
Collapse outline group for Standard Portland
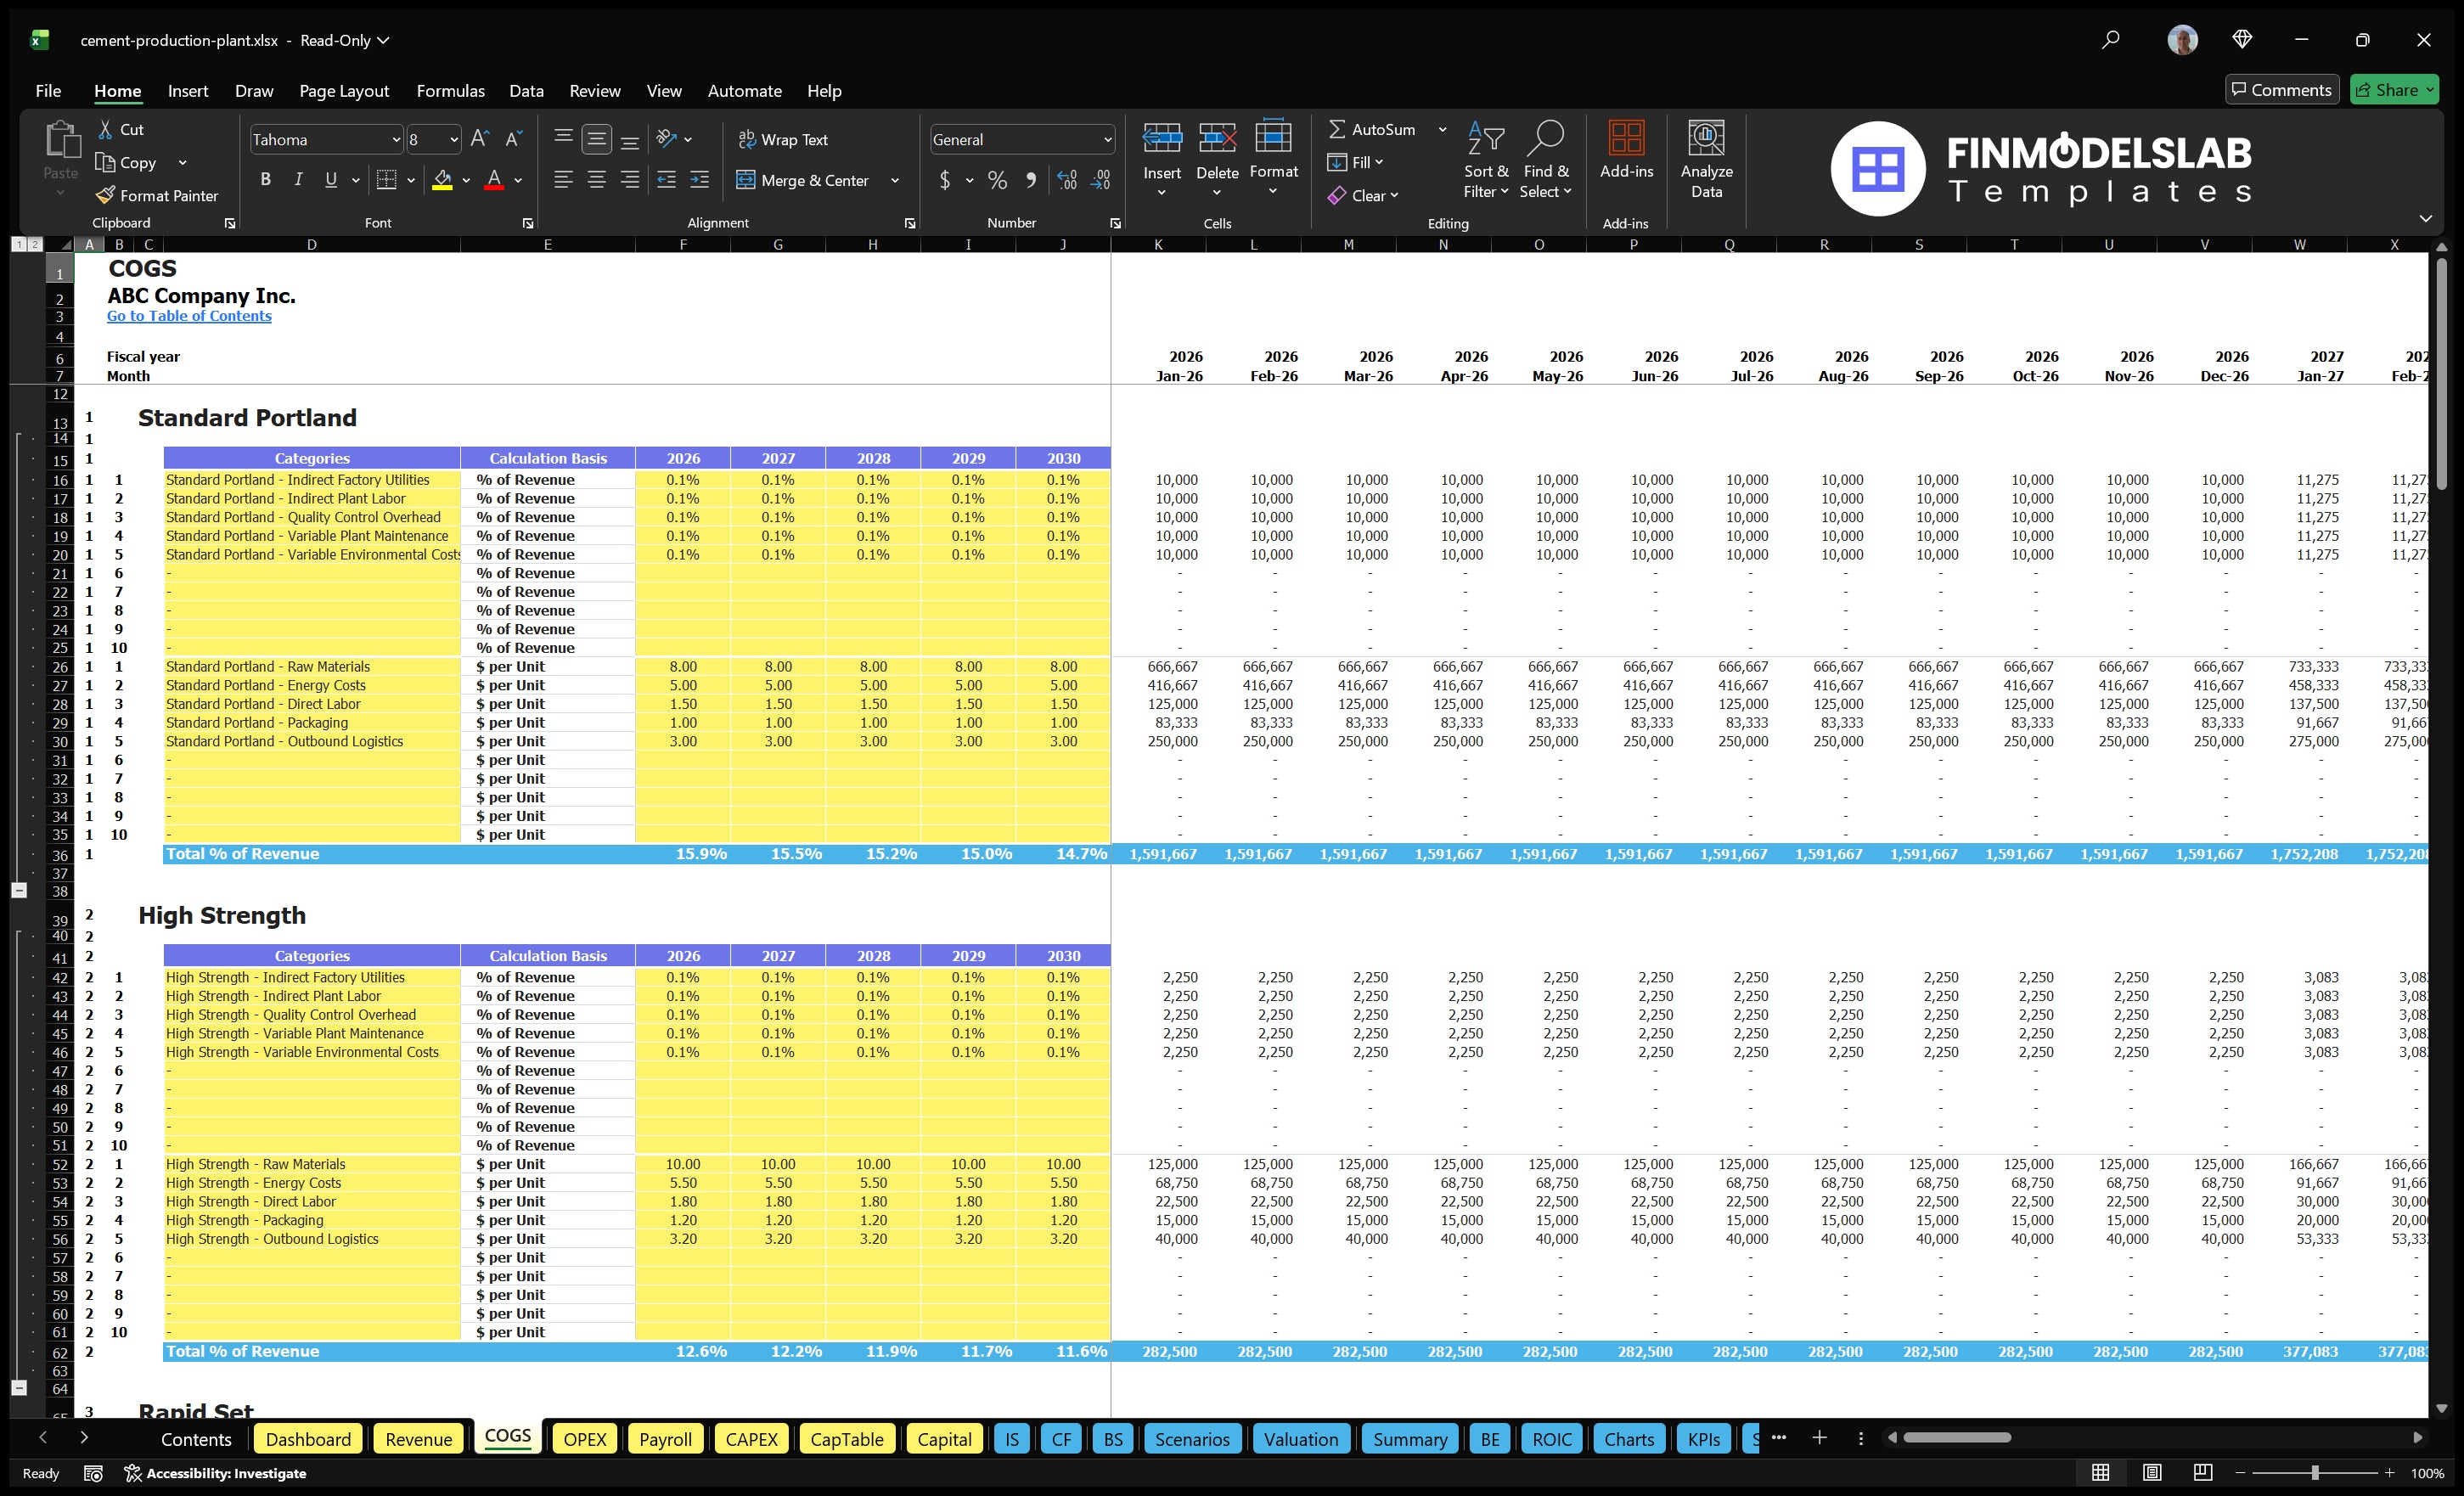point(19,890)
